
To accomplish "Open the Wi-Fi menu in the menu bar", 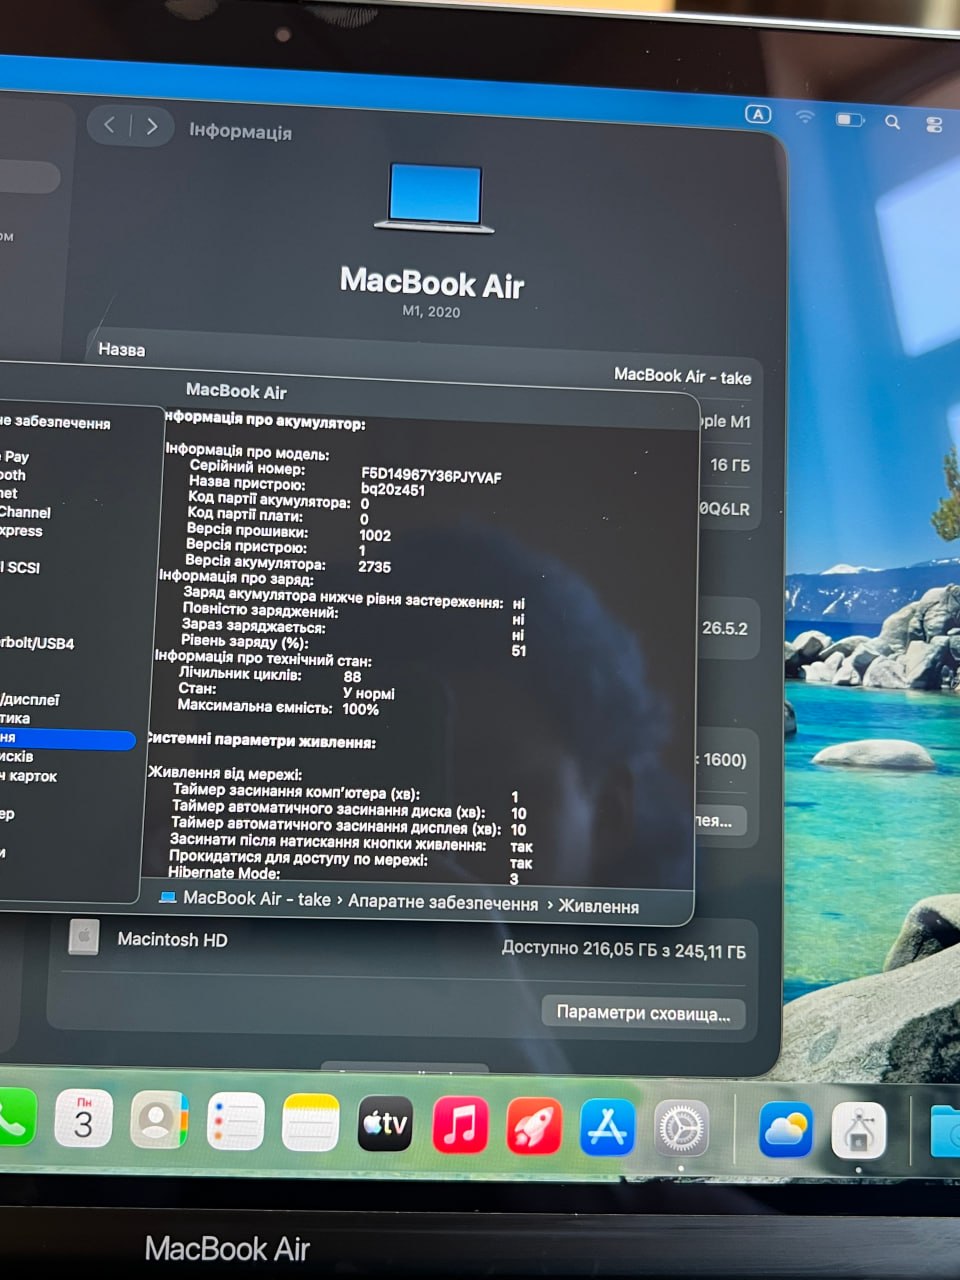I will (805, 117).
